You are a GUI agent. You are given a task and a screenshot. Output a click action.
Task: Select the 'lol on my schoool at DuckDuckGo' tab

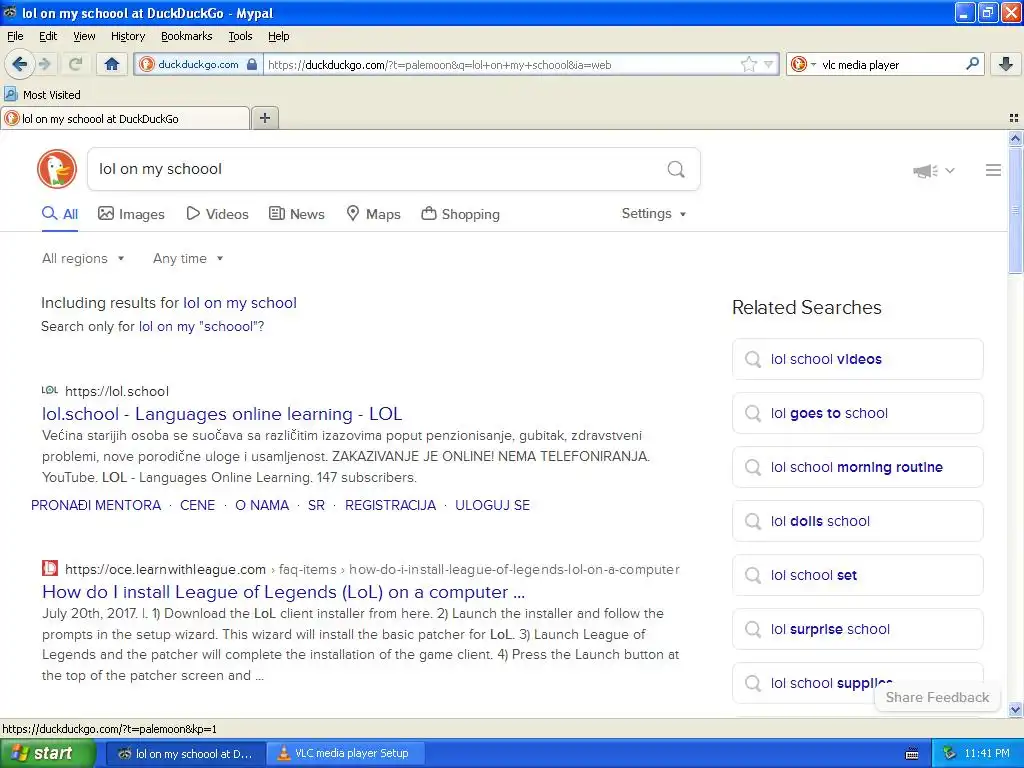click(125, 119)
